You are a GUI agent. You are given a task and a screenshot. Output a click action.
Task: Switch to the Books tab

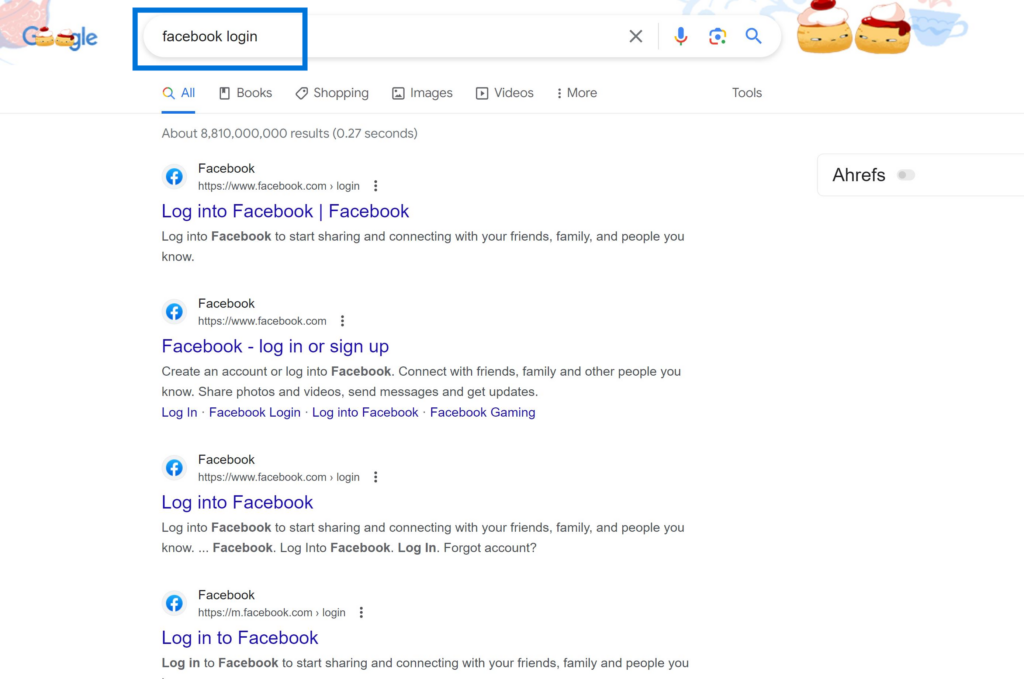(245, 92)
